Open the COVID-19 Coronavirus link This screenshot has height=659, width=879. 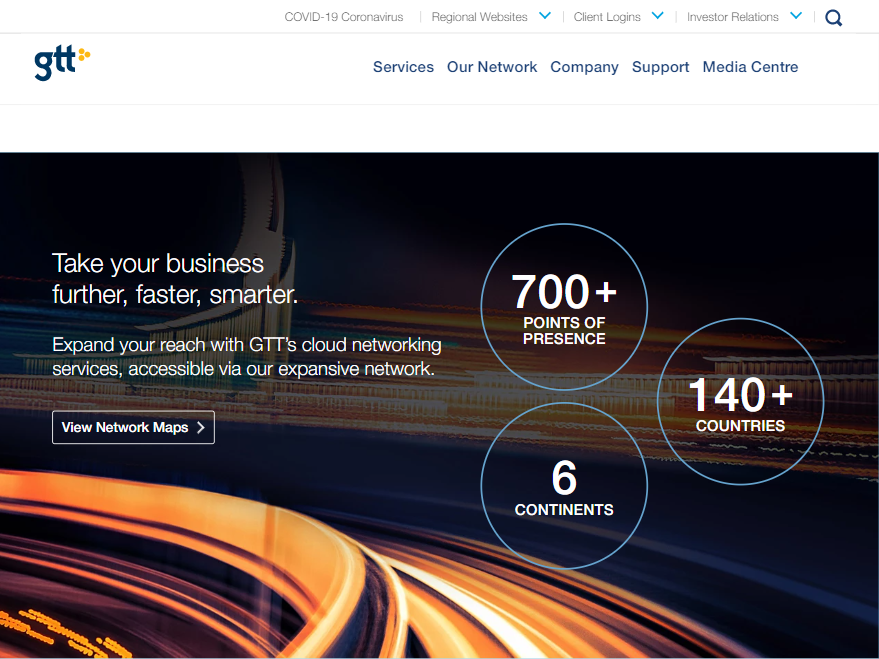[344, 17]
